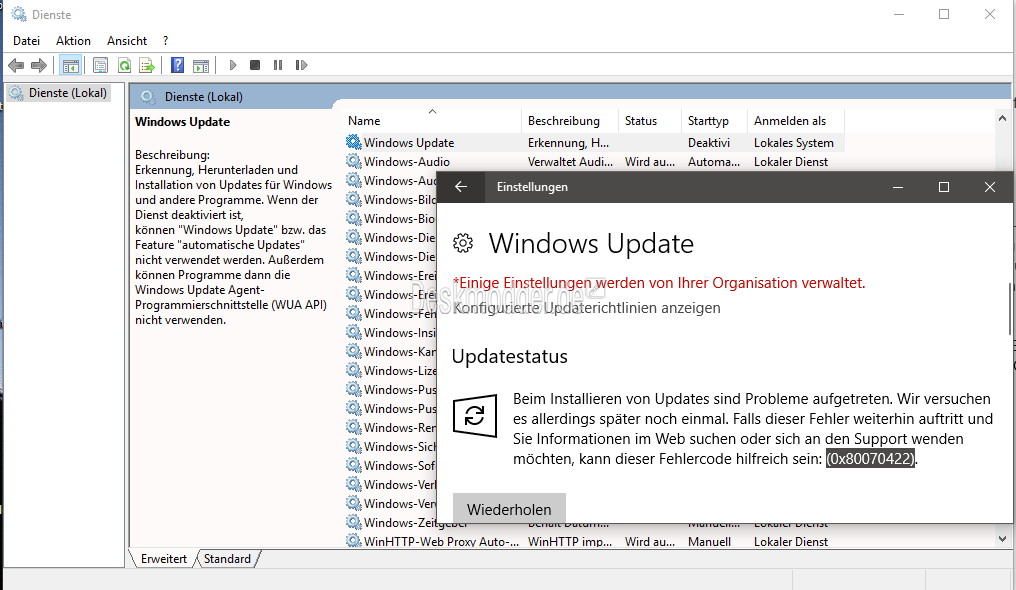Click the gear icon beside Windows-Insi row
Screen dimensions: 1016x590
(354, 332)
